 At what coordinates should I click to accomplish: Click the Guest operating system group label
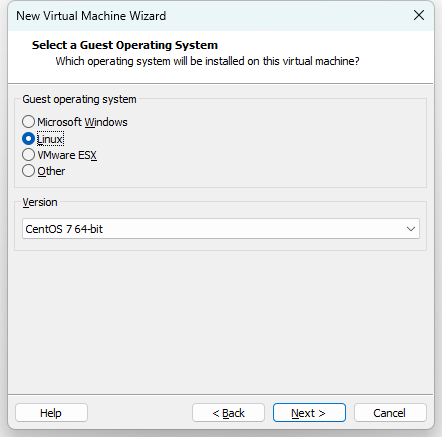(x=79, y=99)
